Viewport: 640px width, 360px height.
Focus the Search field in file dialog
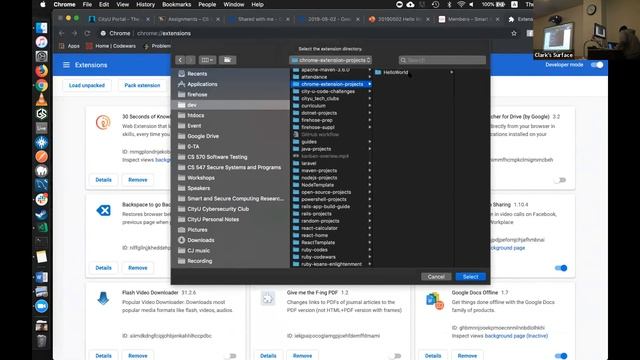point(442,60)
